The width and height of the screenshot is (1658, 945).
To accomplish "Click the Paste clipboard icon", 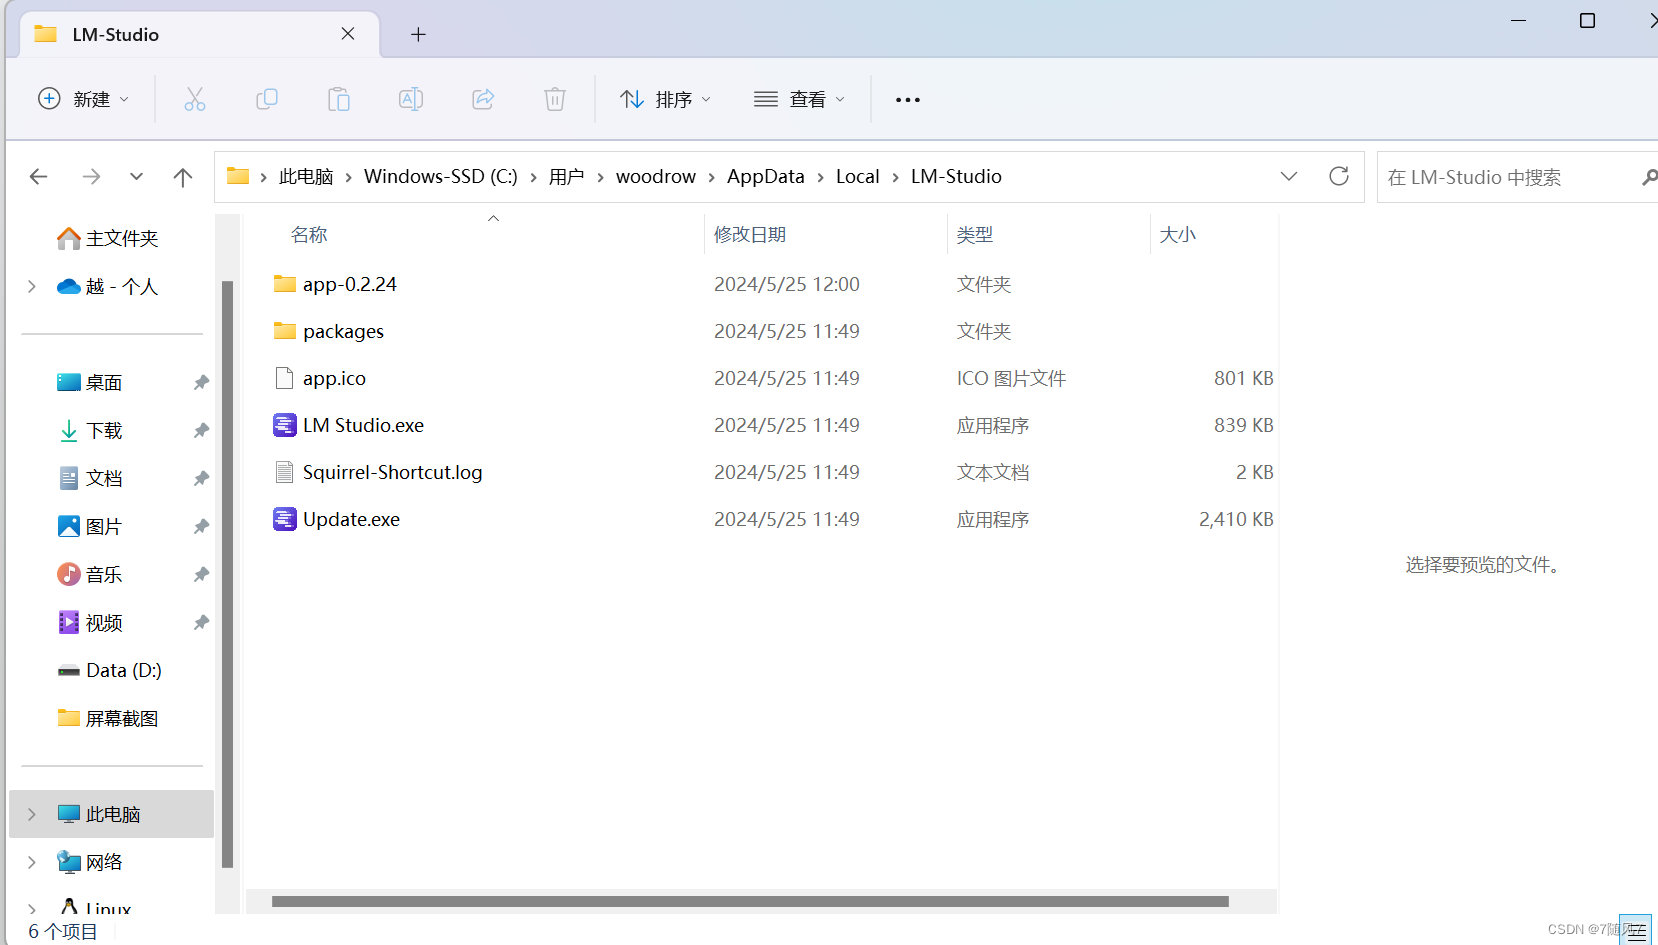I will pyautogui.click(x=339, y=99).
